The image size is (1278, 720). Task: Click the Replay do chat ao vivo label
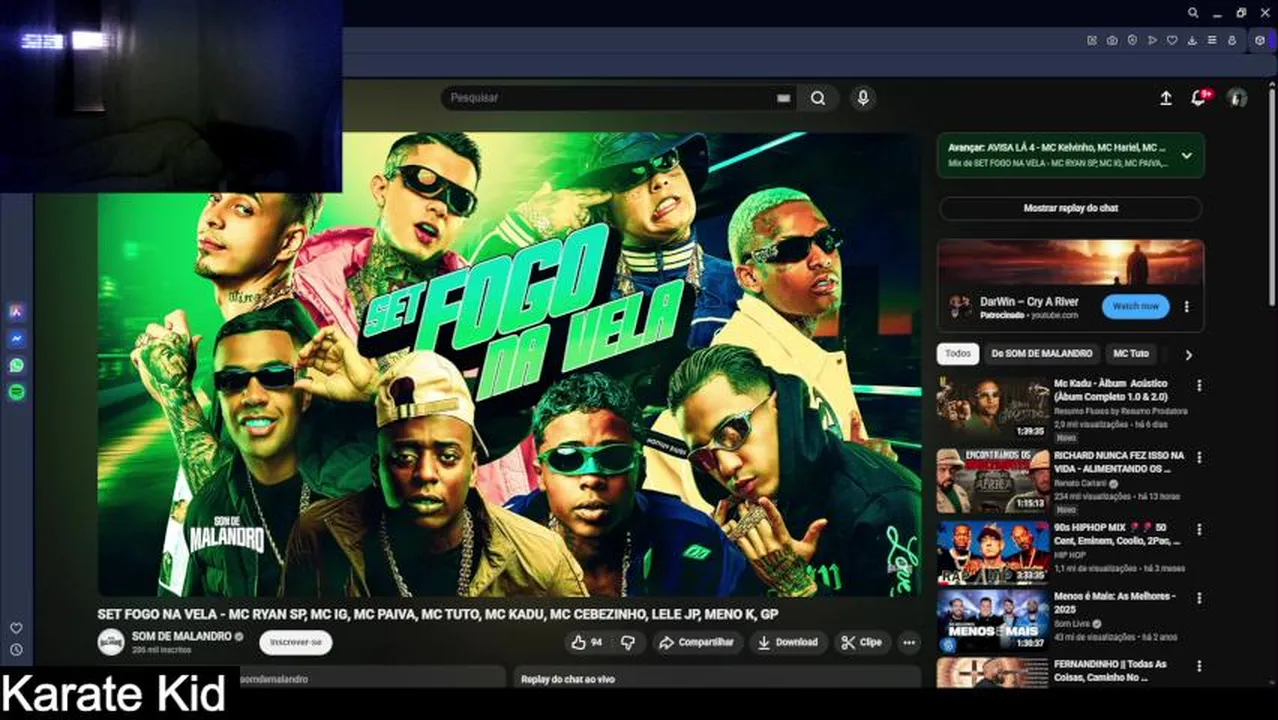pos(568,679)
